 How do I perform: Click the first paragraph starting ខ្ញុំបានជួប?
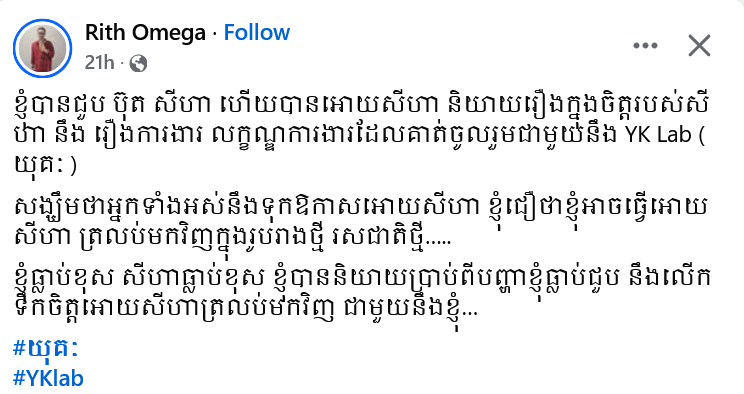(x=361, y=135)
